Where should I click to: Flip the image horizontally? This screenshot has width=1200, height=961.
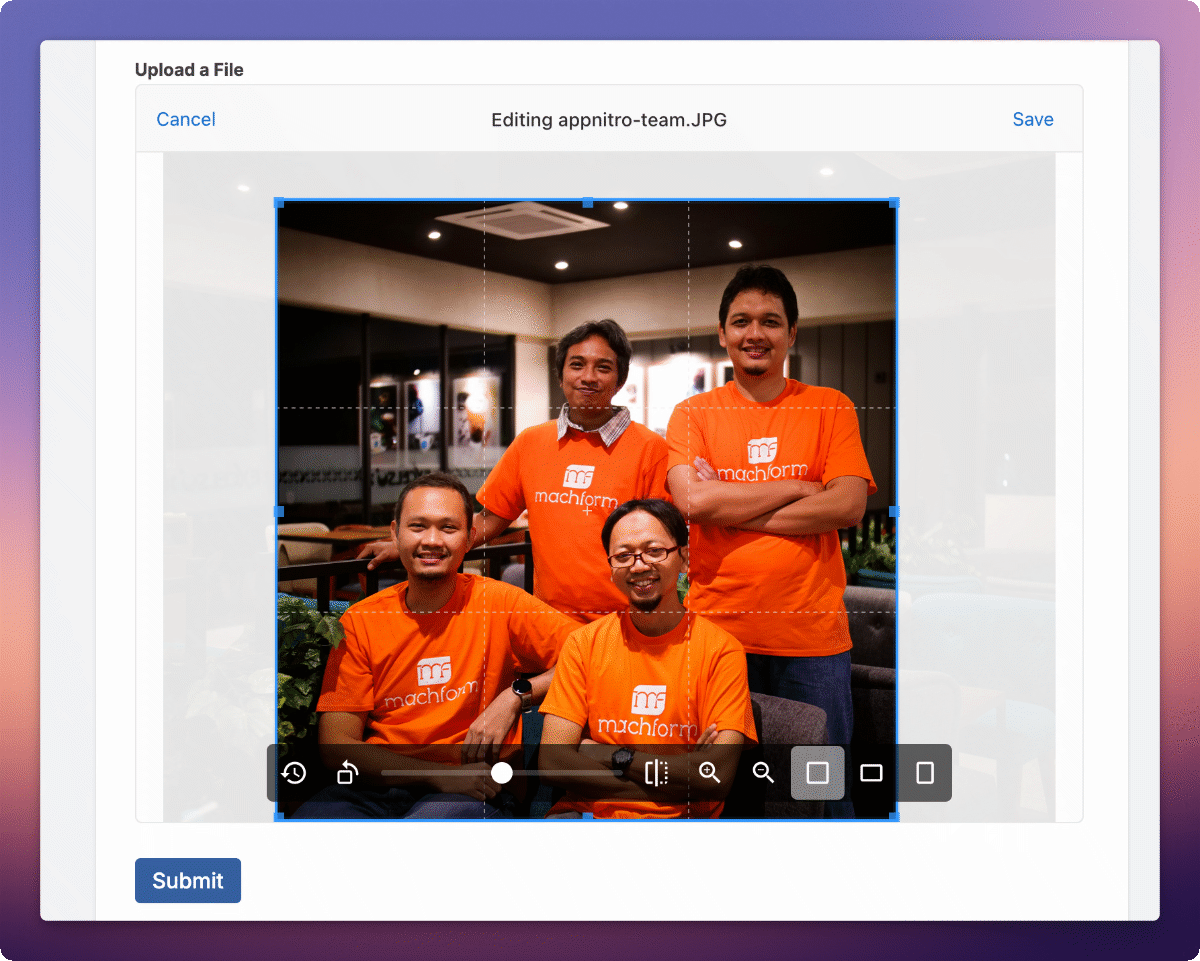[x=657, y=773]
